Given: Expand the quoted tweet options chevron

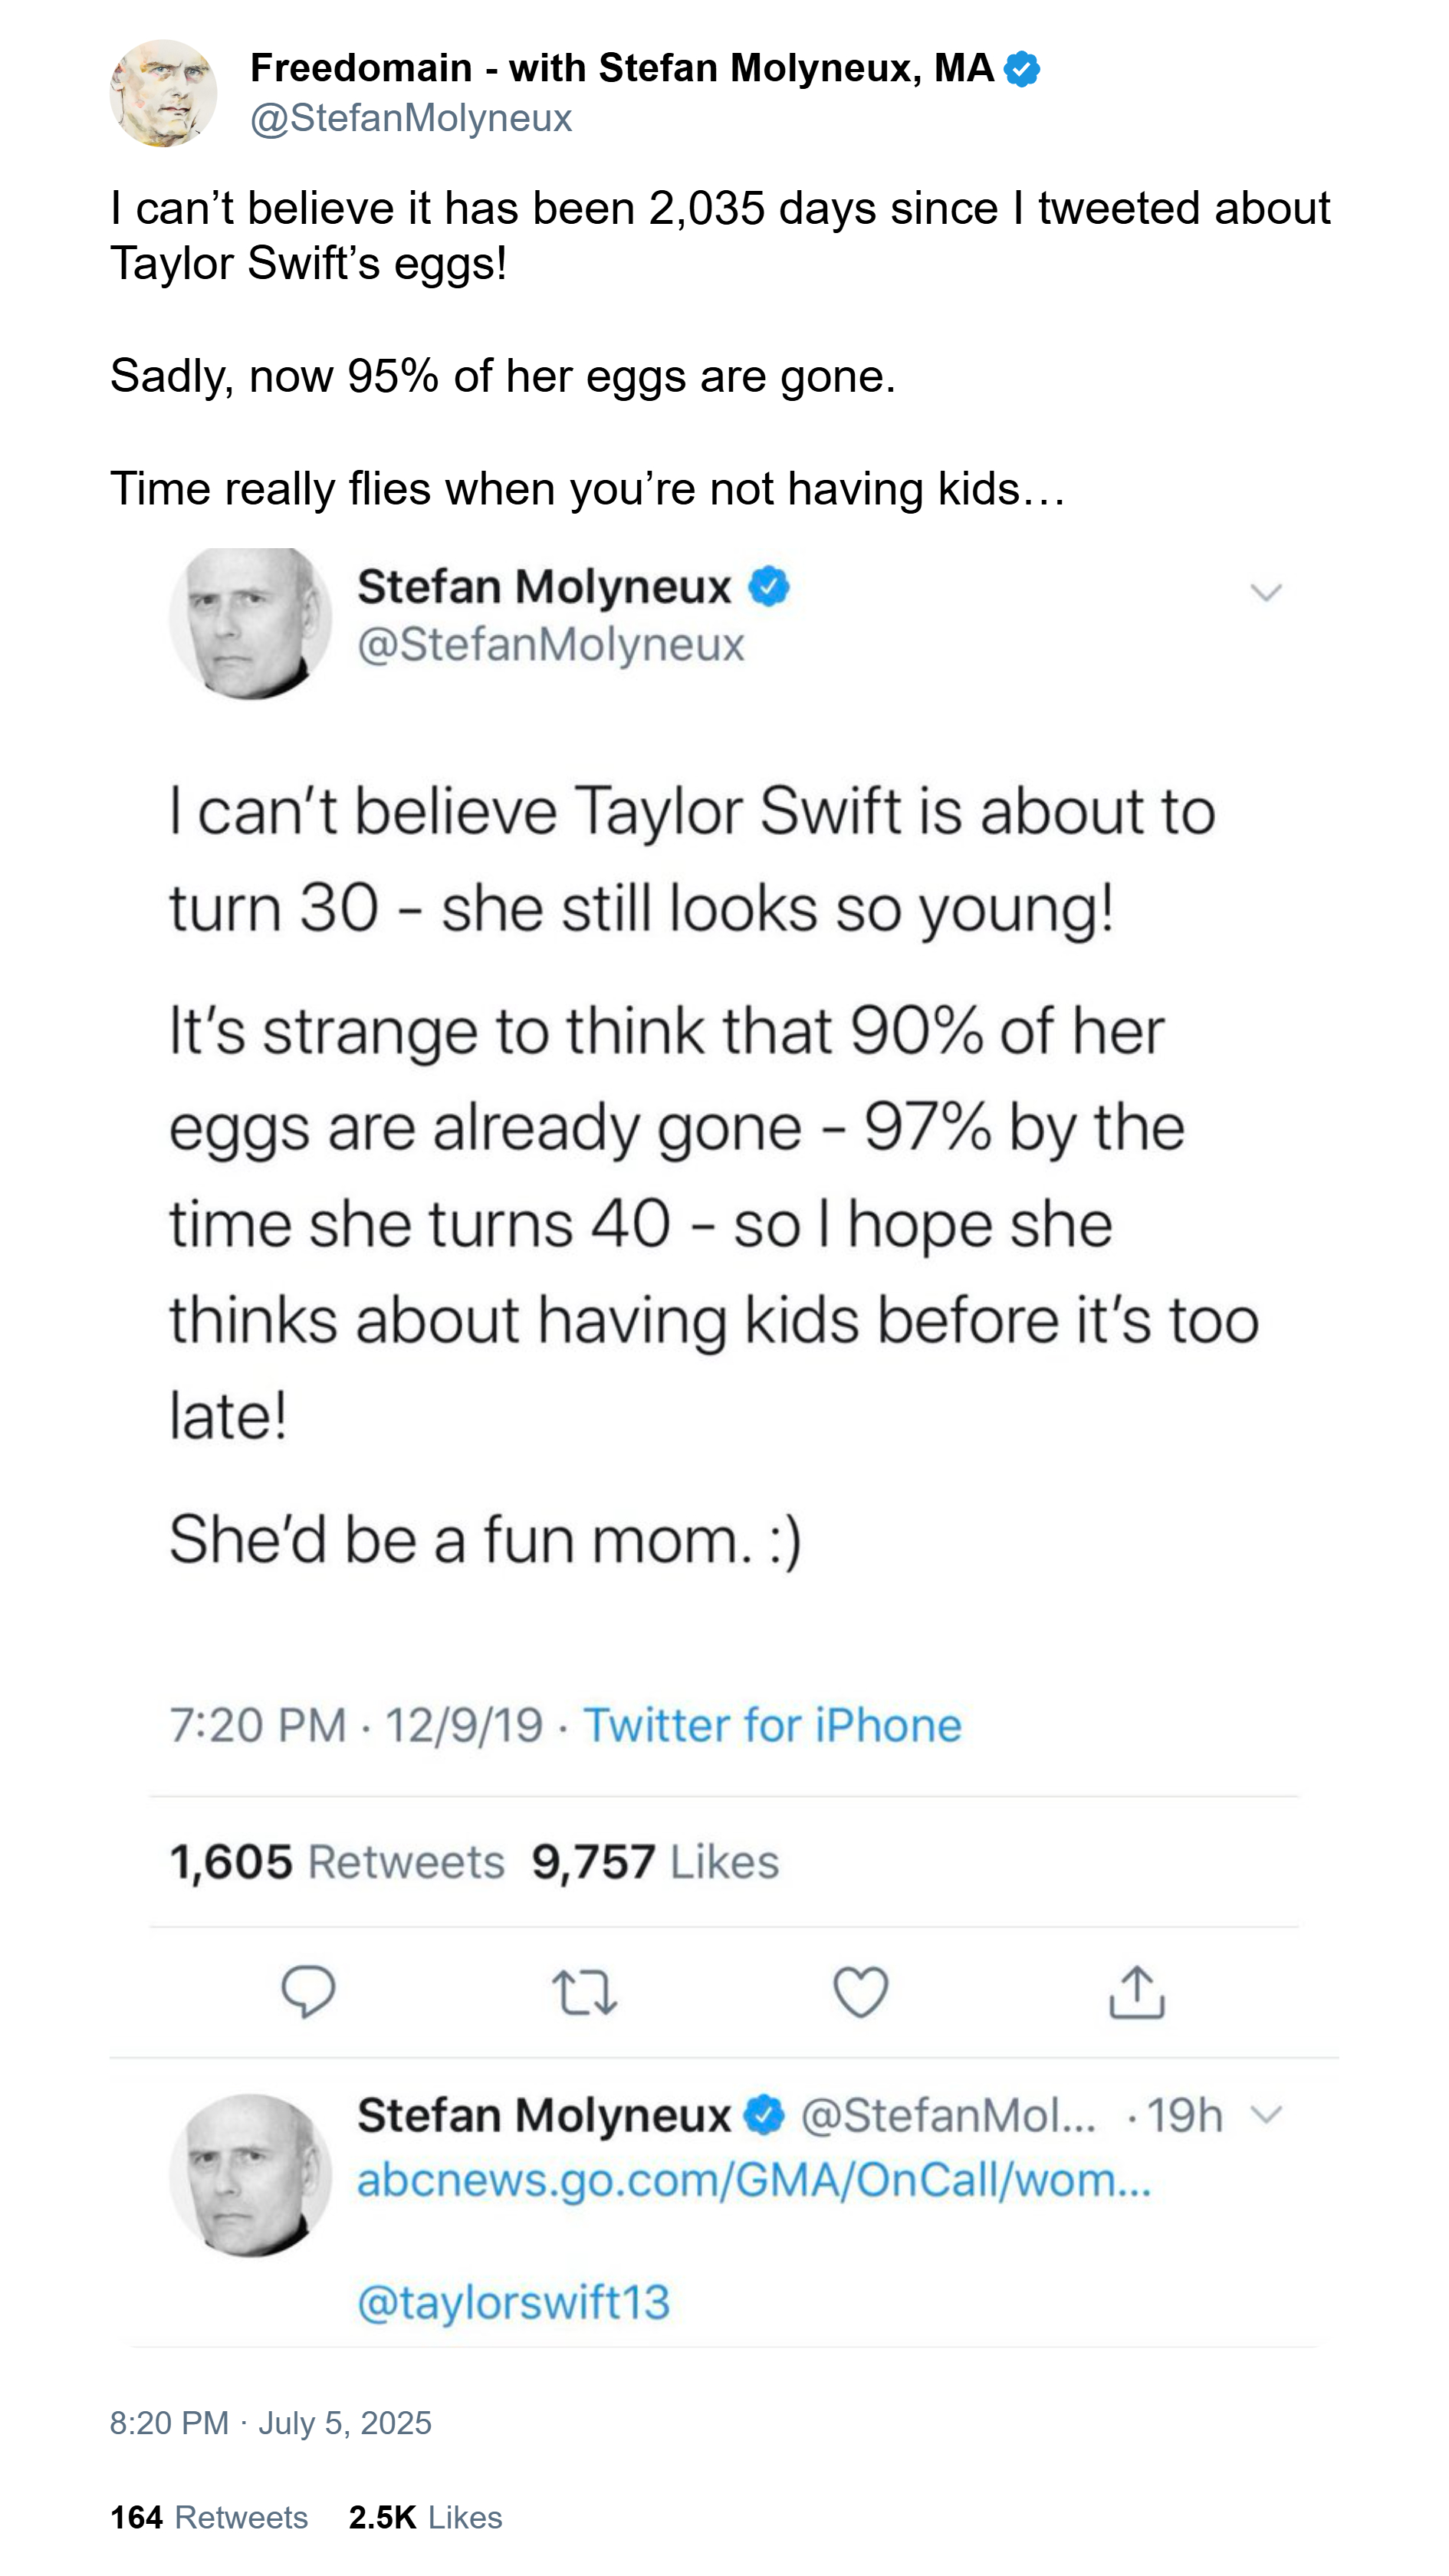Looking at the screenshot, I should pyautogui.click(x=1266, y=593).
